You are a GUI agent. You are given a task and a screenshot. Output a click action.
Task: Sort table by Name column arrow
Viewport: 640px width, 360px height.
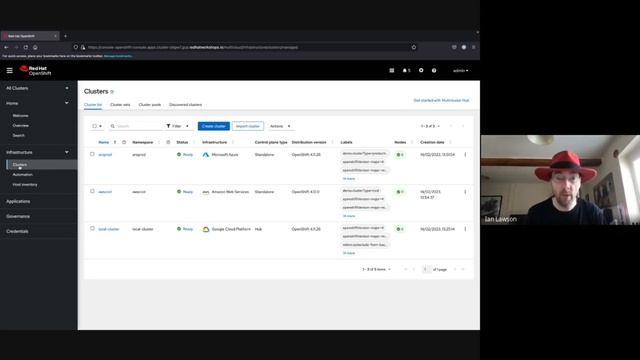(115, 142)
